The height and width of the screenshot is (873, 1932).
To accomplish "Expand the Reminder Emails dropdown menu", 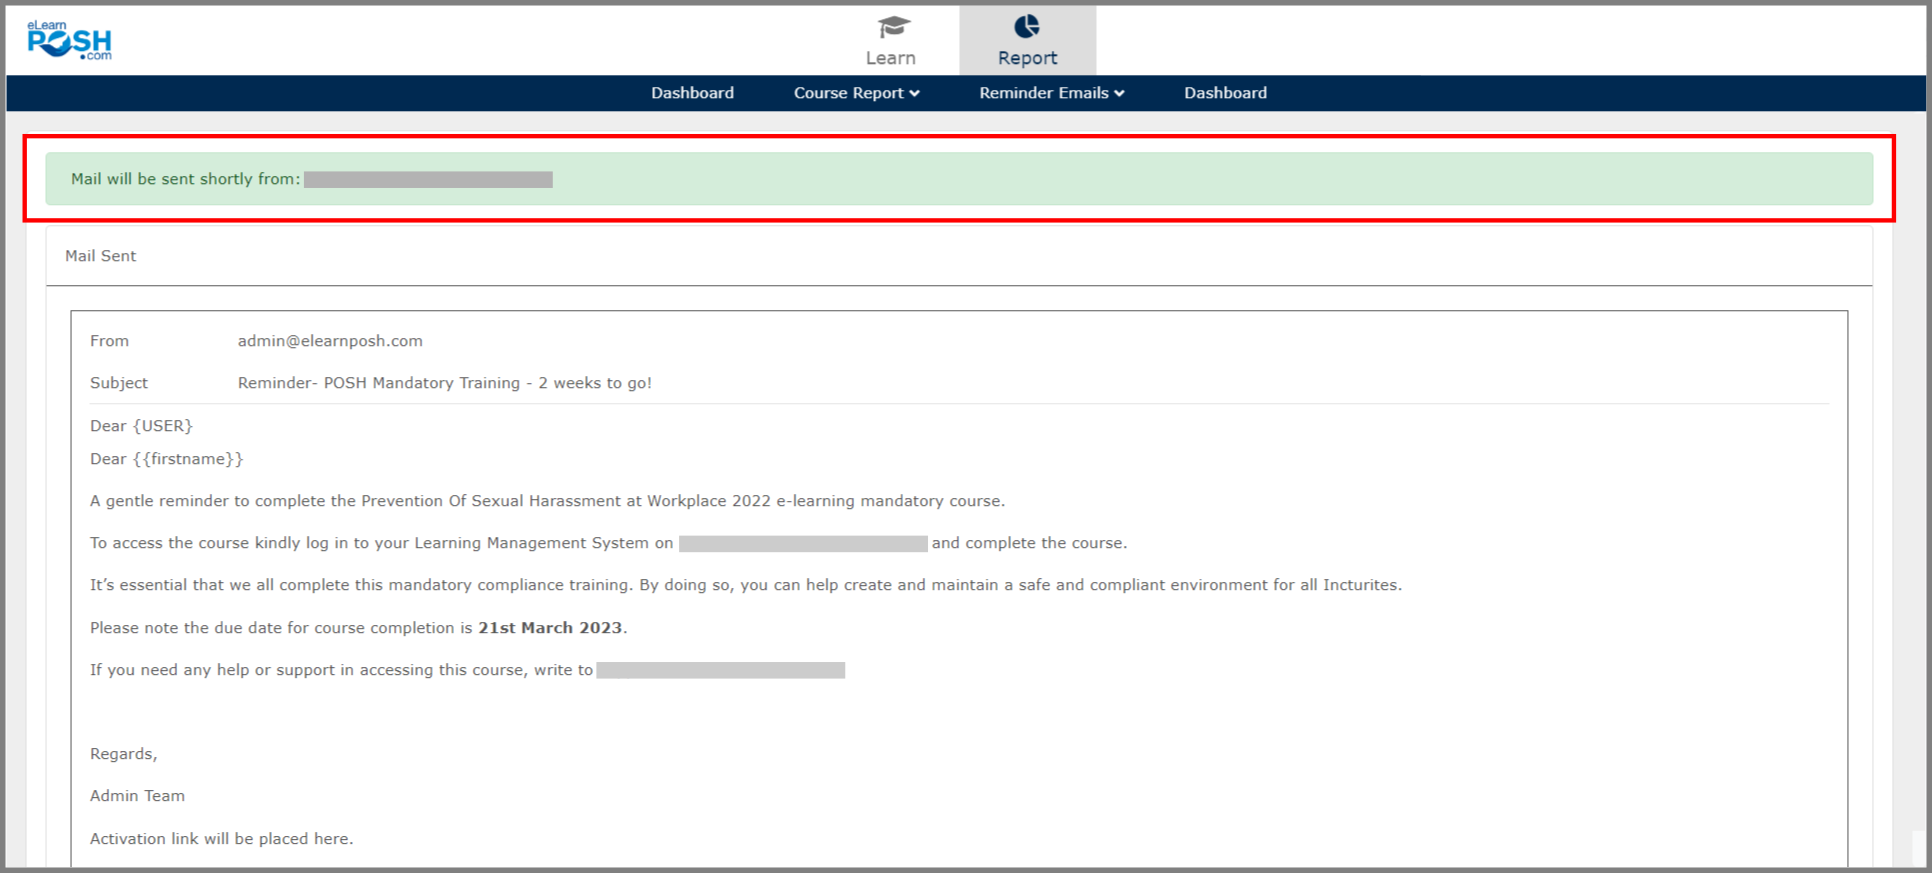I will click(1043, 93).
